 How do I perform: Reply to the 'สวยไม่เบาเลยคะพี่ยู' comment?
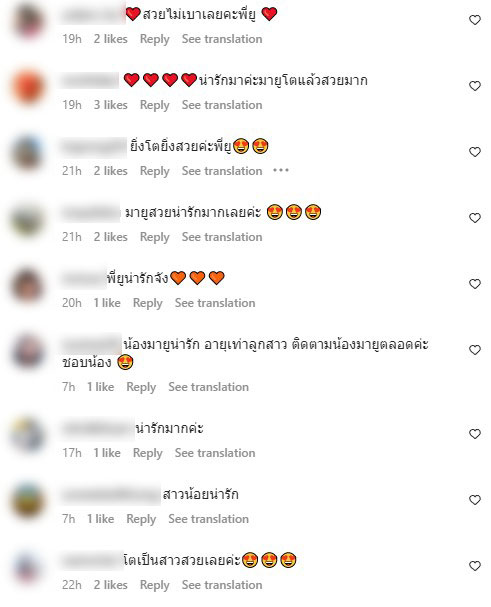155,39
